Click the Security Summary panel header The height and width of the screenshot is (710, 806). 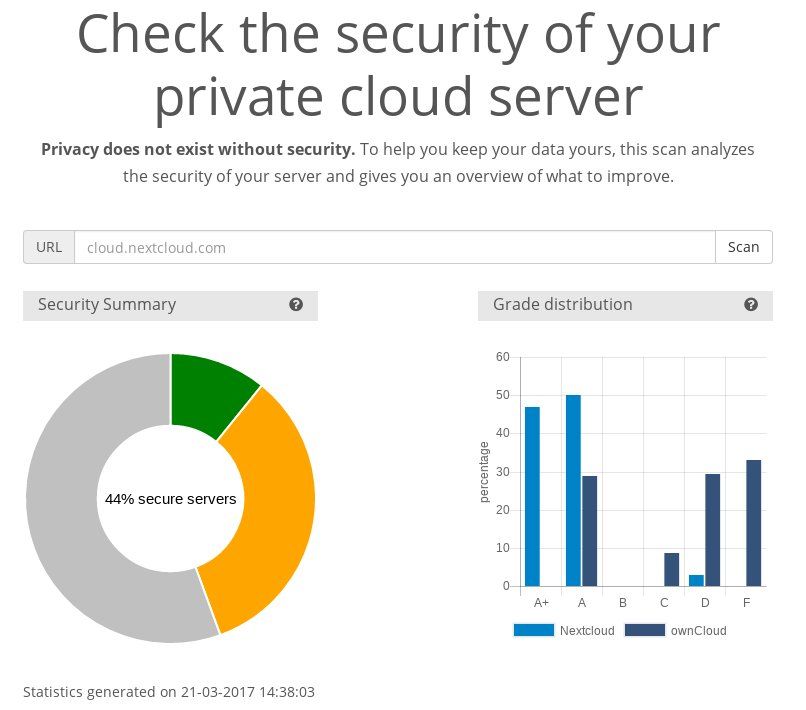coord(170,305)
